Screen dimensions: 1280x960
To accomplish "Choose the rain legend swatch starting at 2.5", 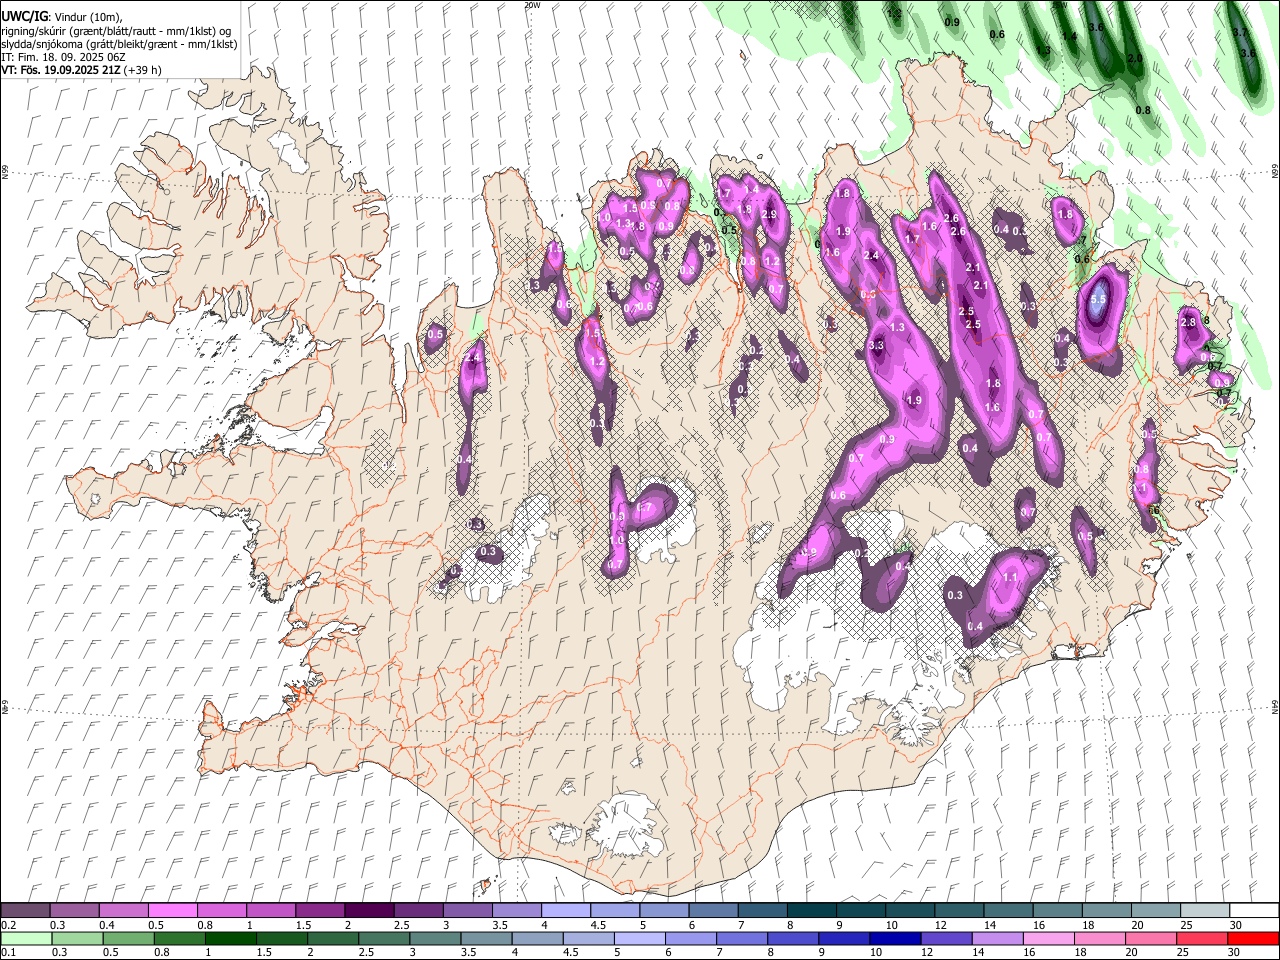I will (x=383, y=938).
